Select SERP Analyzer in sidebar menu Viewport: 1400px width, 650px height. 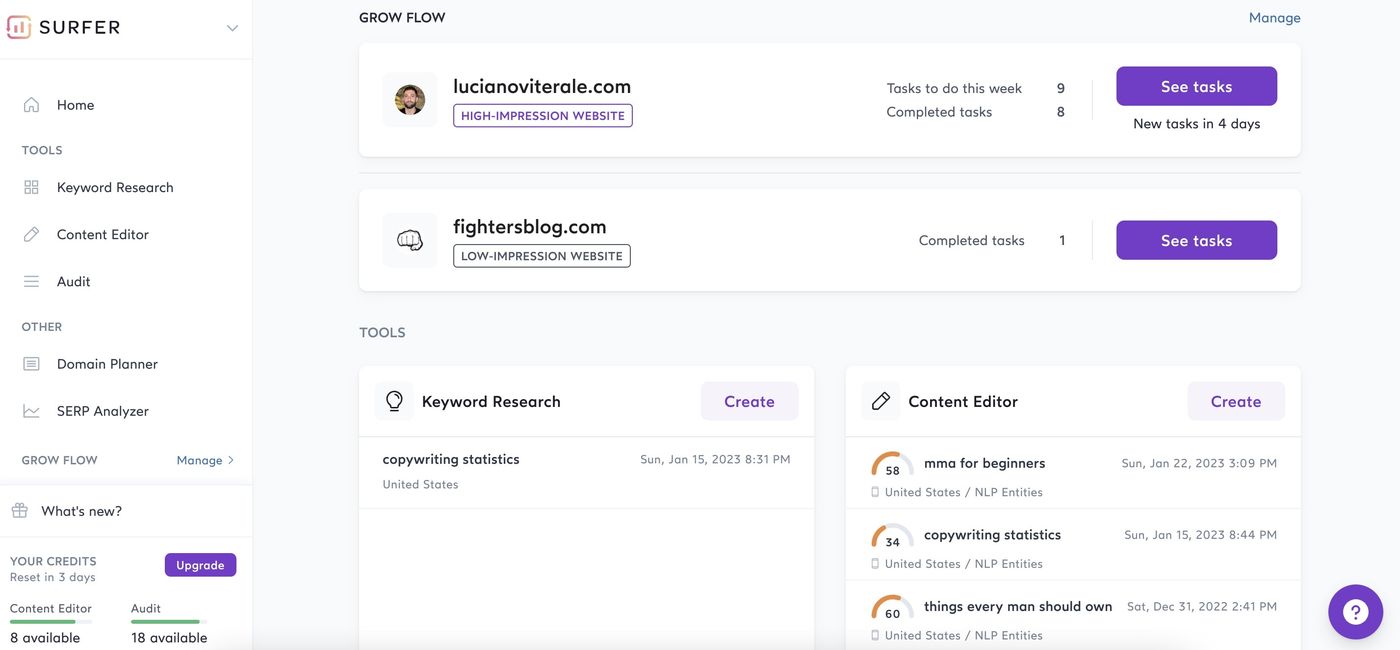(103, 411)
